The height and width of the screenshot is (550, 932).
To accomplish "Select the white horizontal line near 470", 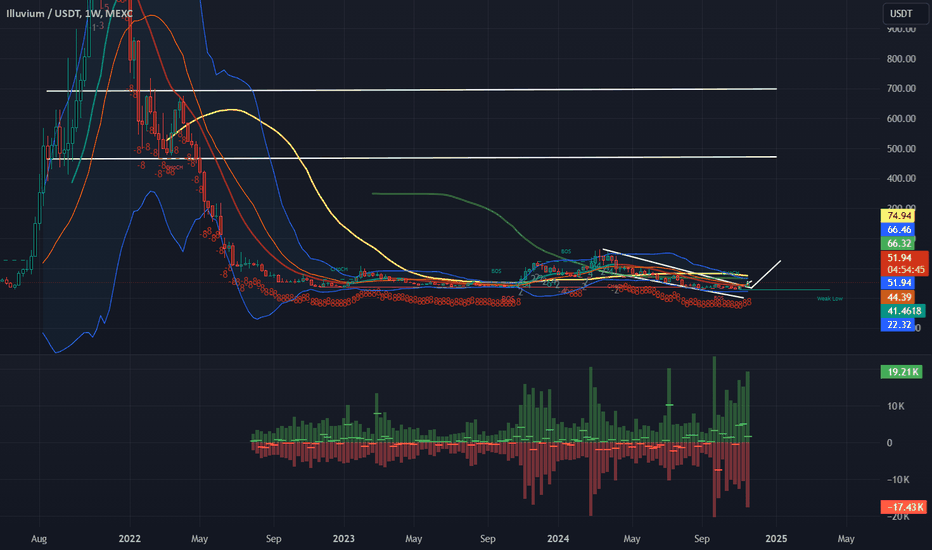I will coord(411,158).
